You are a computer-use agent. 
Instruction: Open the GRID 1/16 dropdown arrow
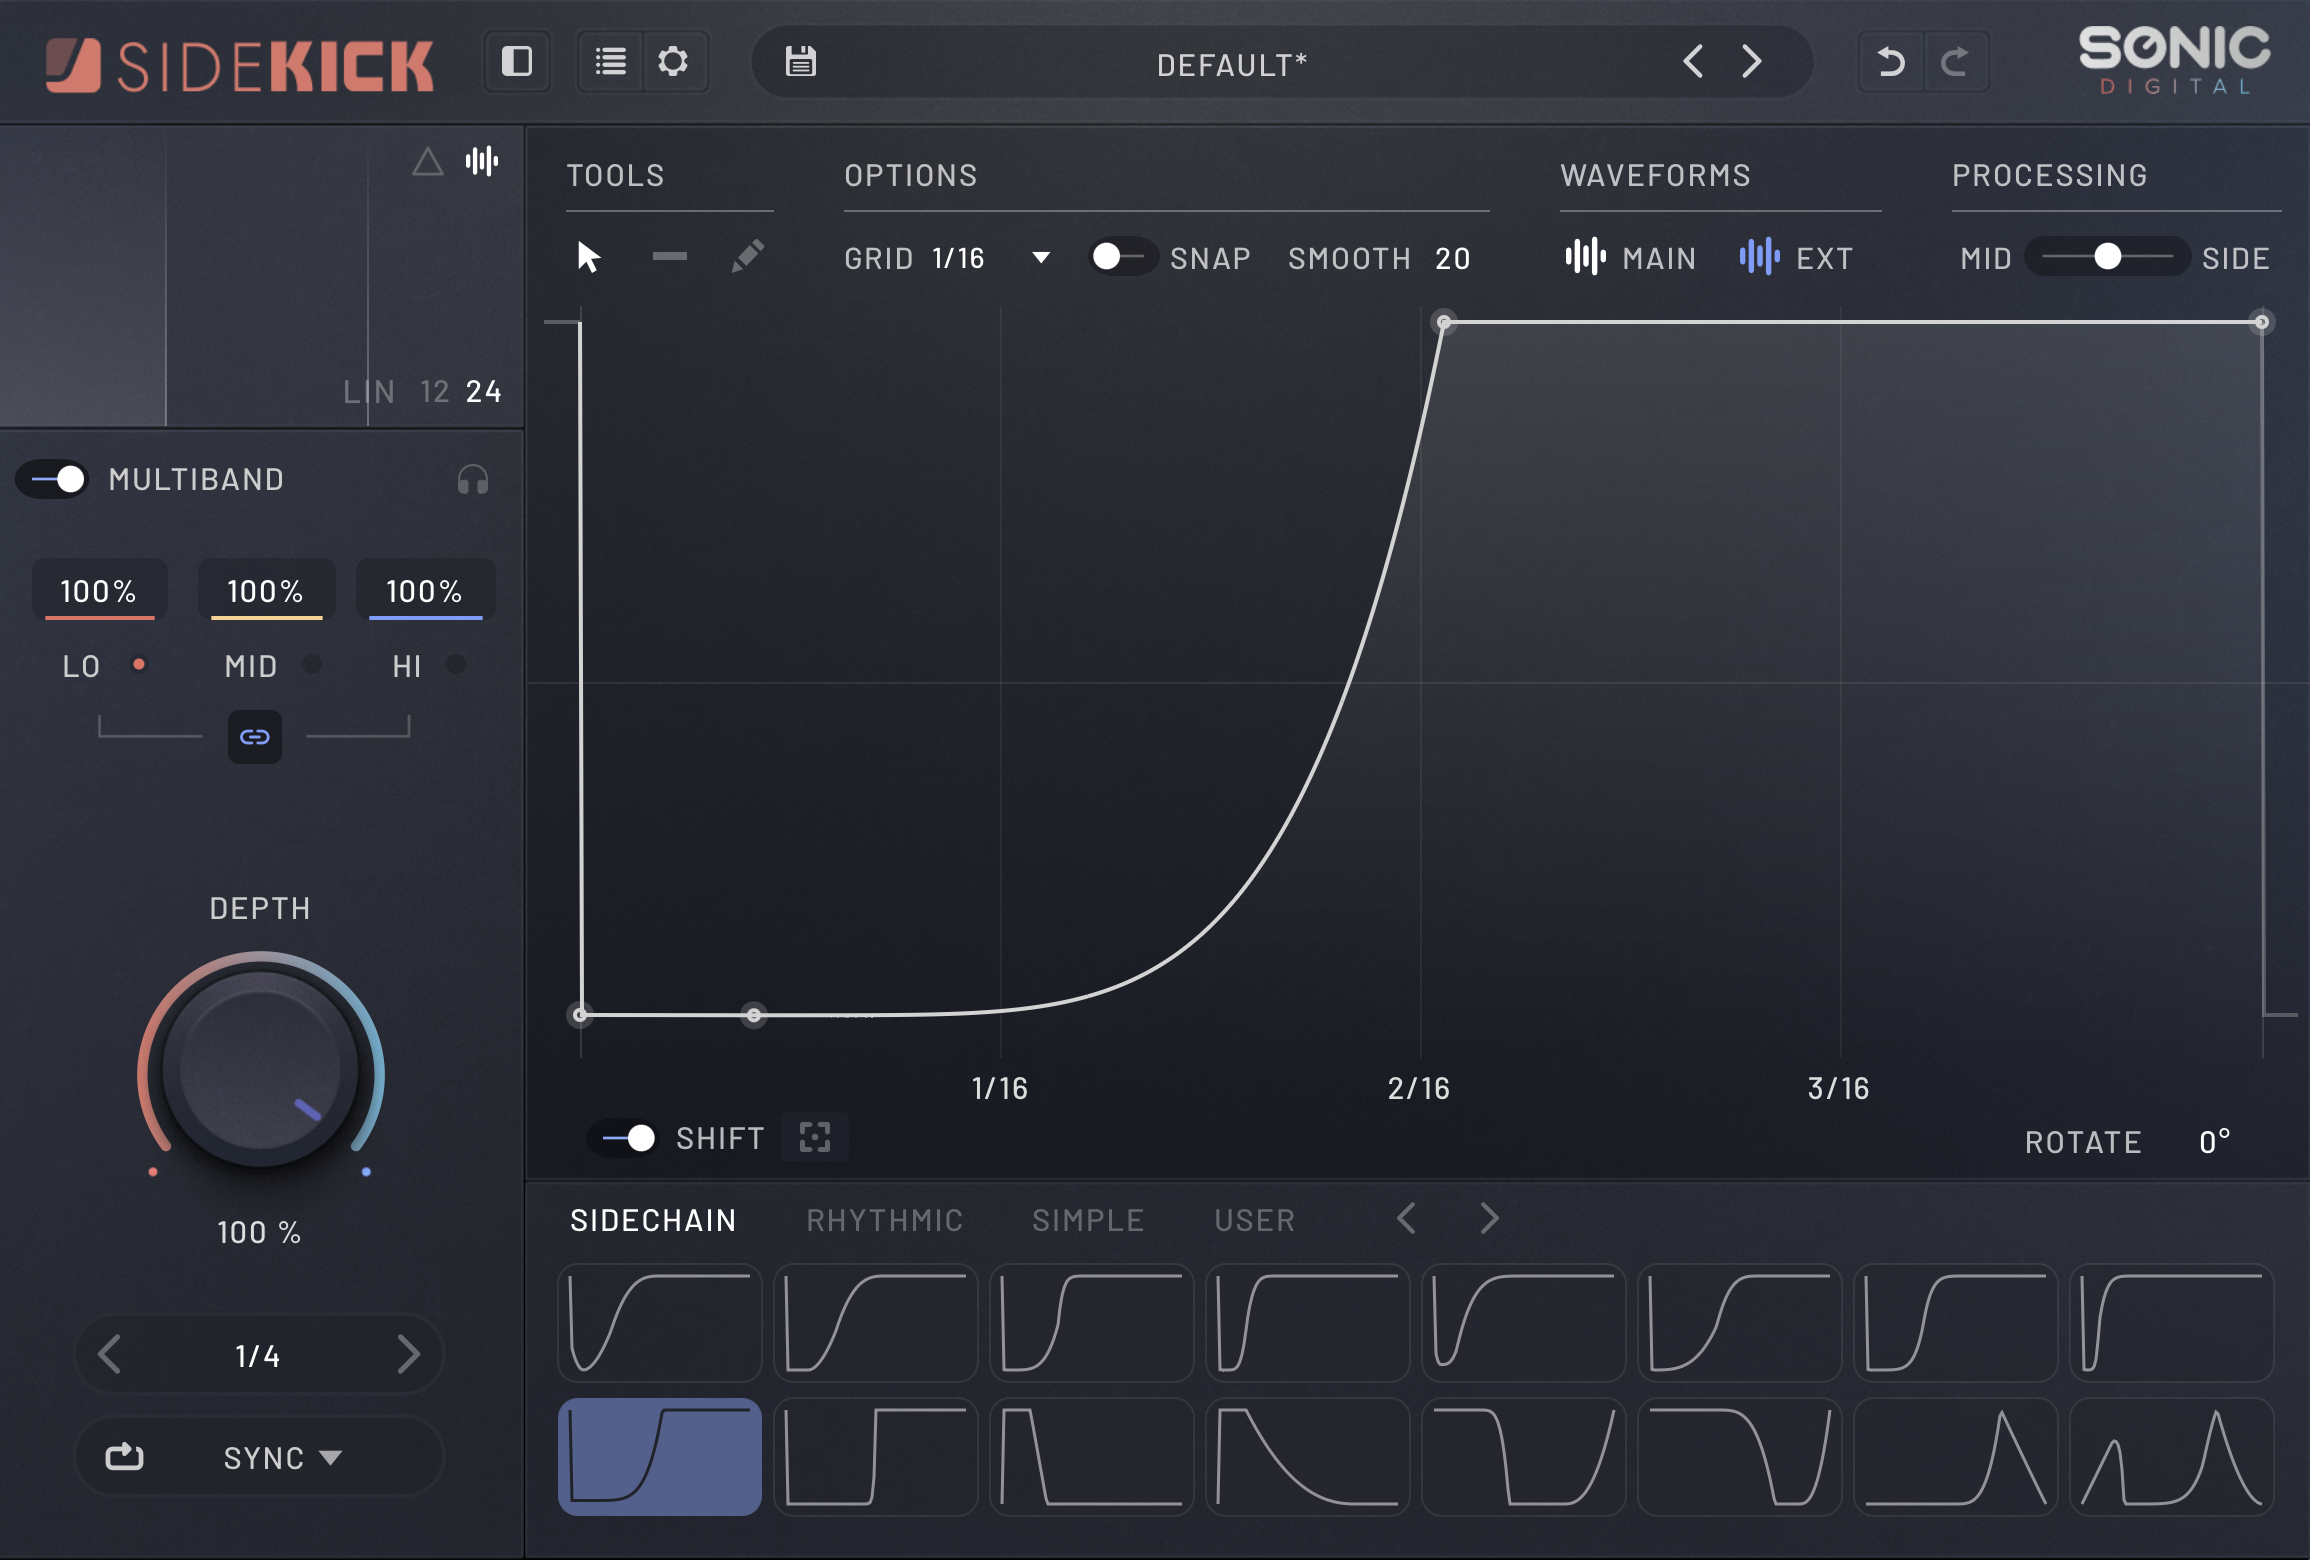click(x=1041, y=258)
